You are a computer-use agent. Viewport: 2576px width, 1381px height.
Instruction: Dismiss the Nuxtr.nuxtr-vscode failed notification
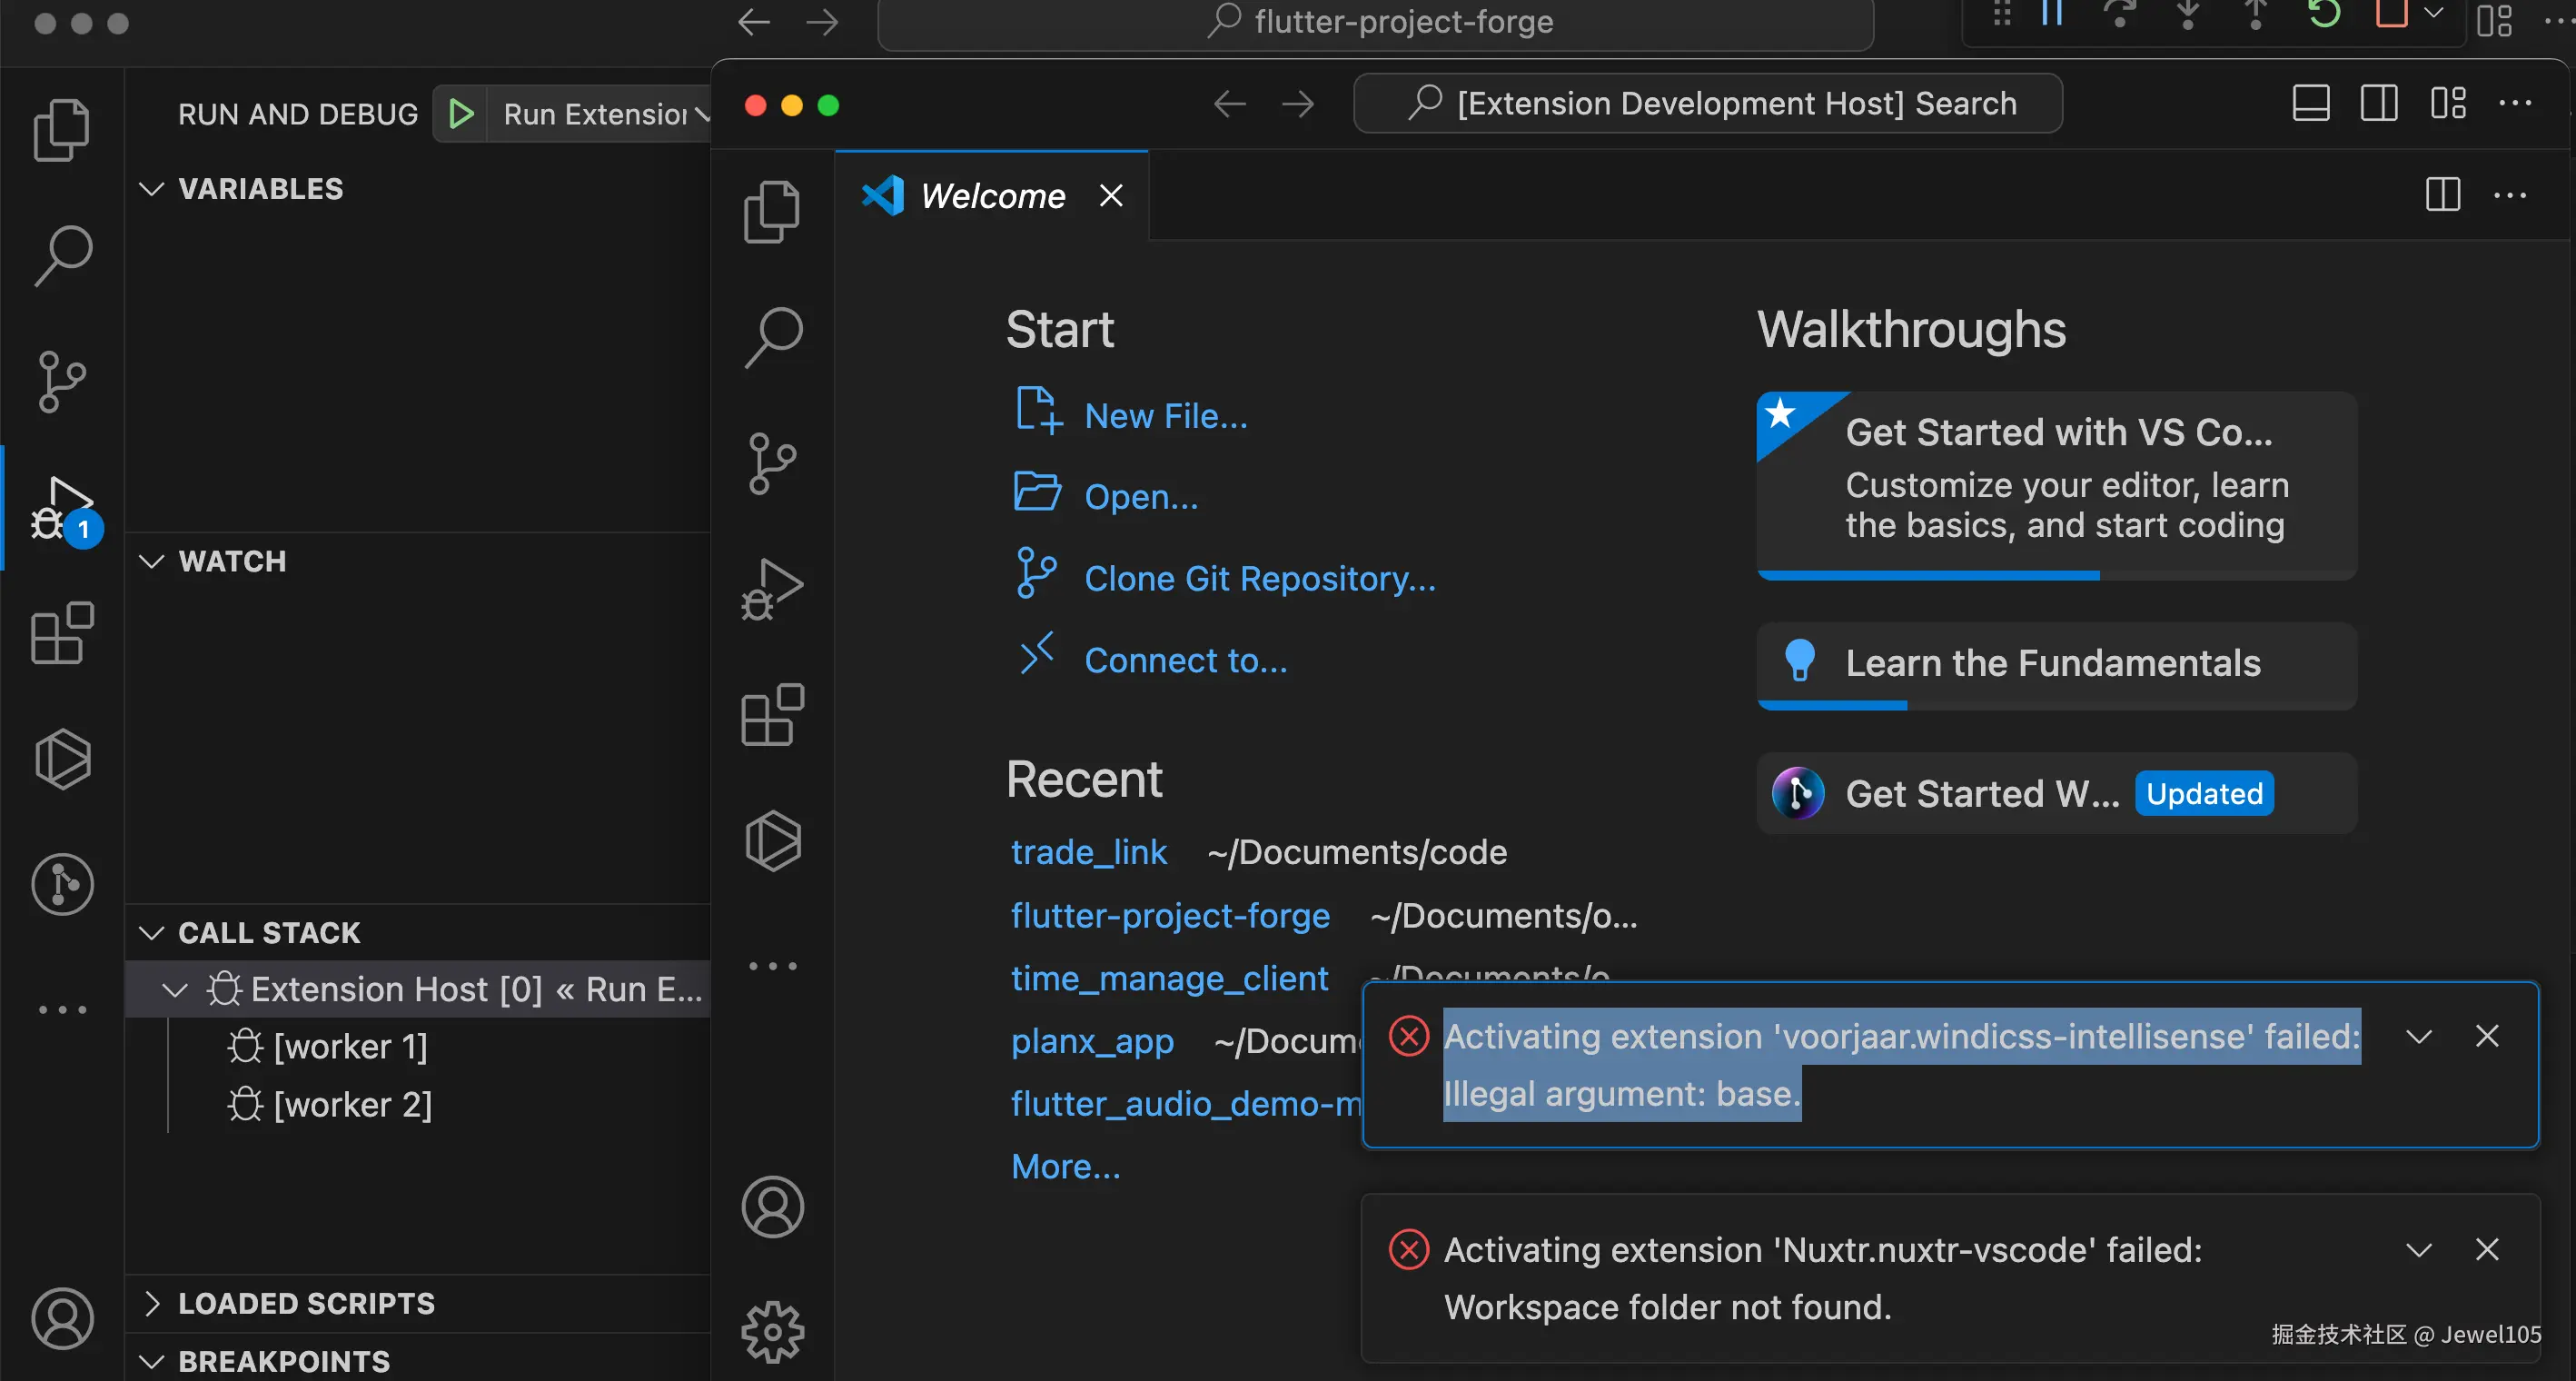click(2486, 1249)
